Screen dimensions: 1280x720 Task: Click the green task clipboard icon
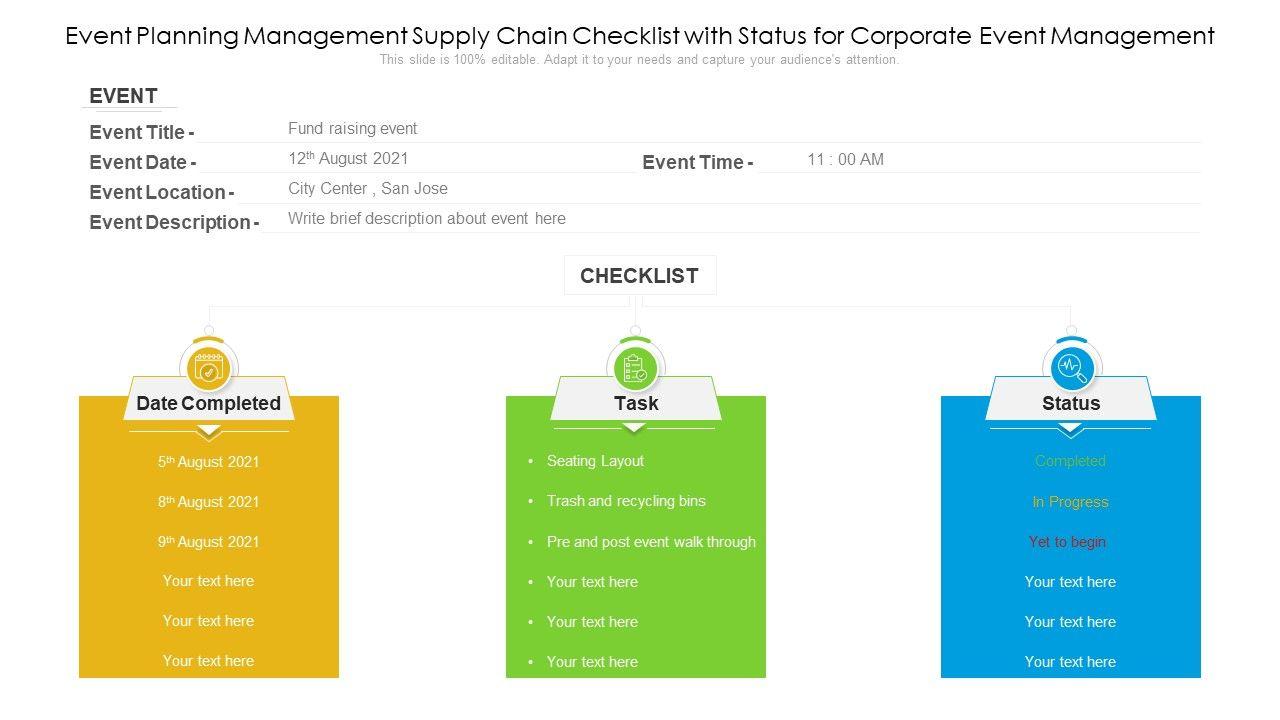click(635, 370)
